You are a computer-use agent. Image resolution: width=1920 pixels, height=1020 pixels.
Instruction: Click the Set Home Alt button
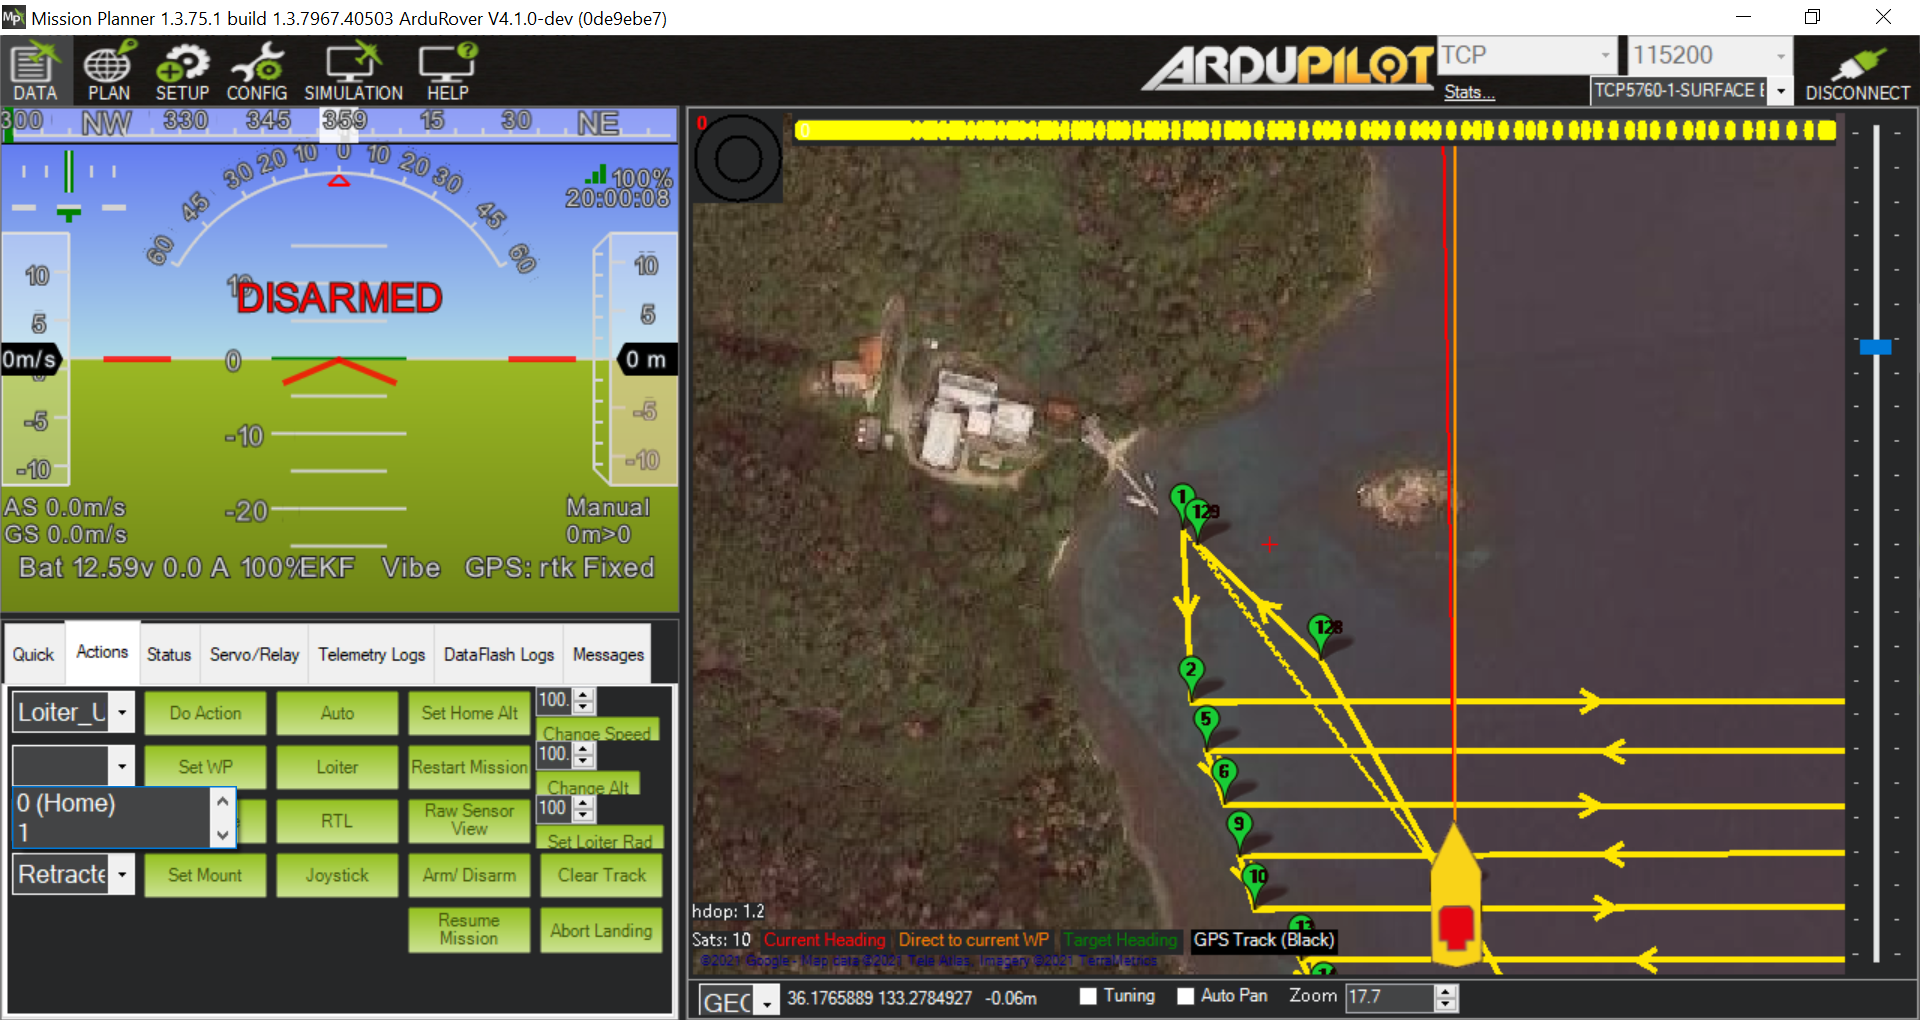469,713
